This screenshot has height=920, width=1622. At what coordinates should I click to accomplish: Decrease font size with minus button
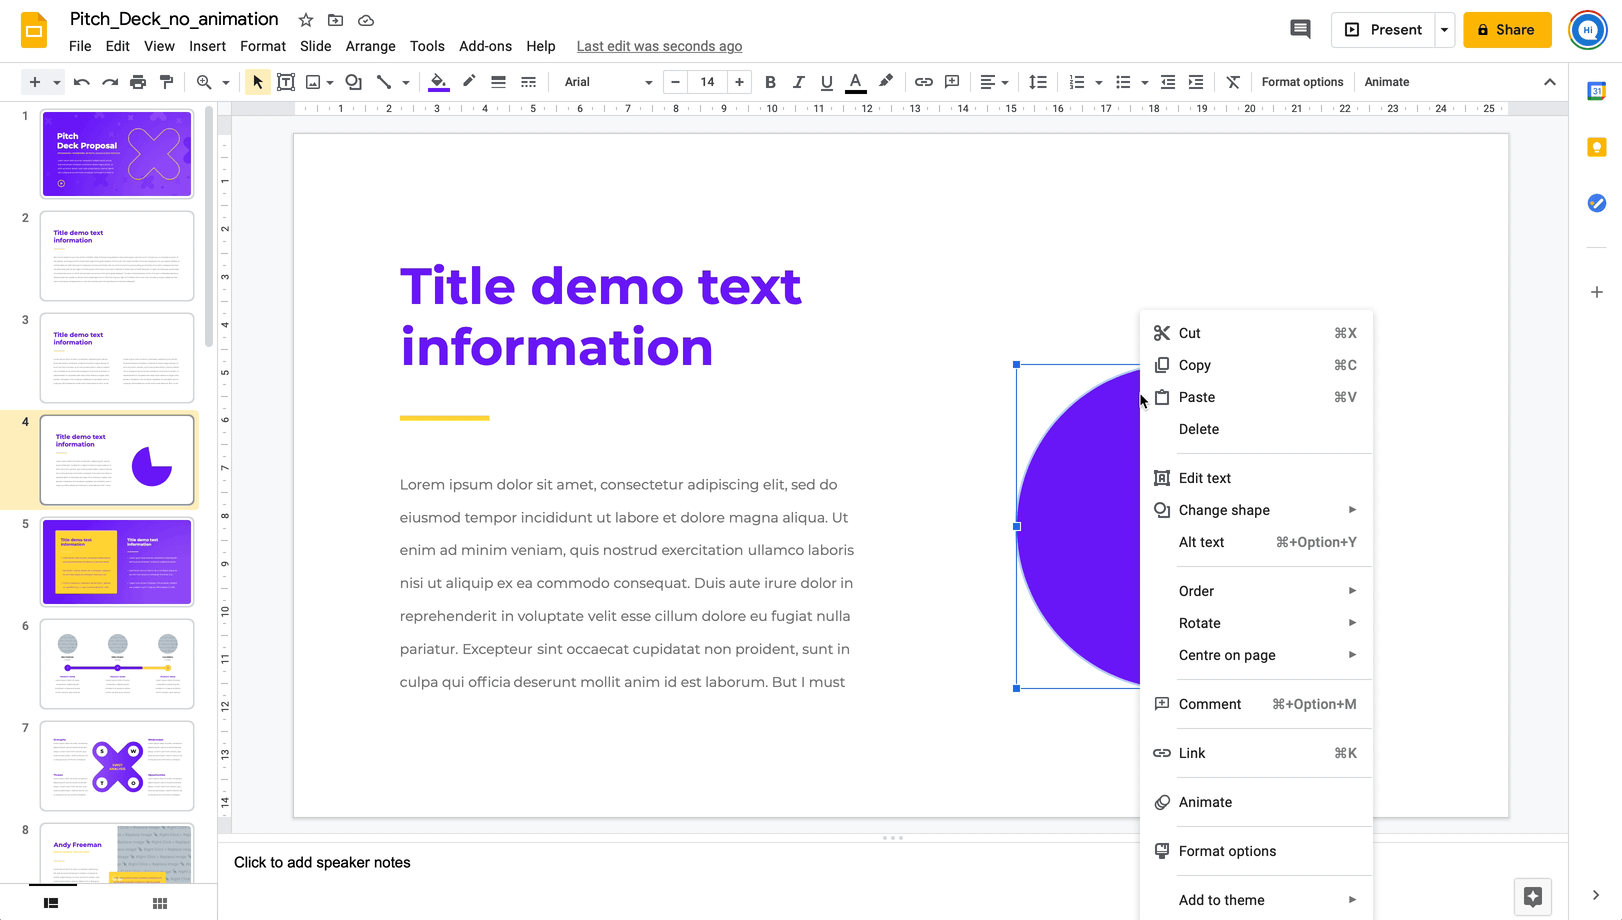point(676,82)
